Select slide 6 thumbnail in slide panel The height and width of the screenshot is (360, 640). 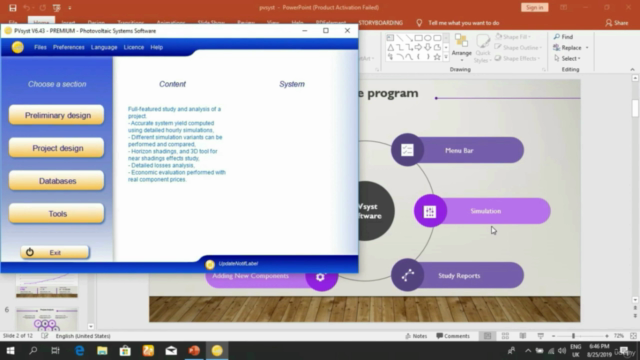tap(47, 319)
